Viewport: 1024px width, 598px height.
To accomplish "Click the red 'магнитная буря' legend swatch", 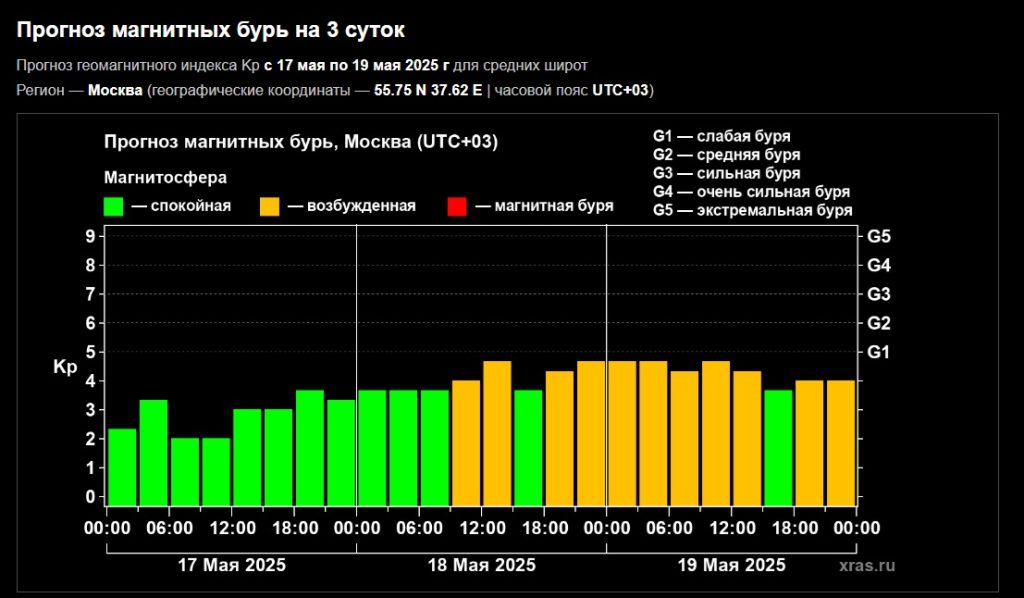I will (x=457, y=207).
